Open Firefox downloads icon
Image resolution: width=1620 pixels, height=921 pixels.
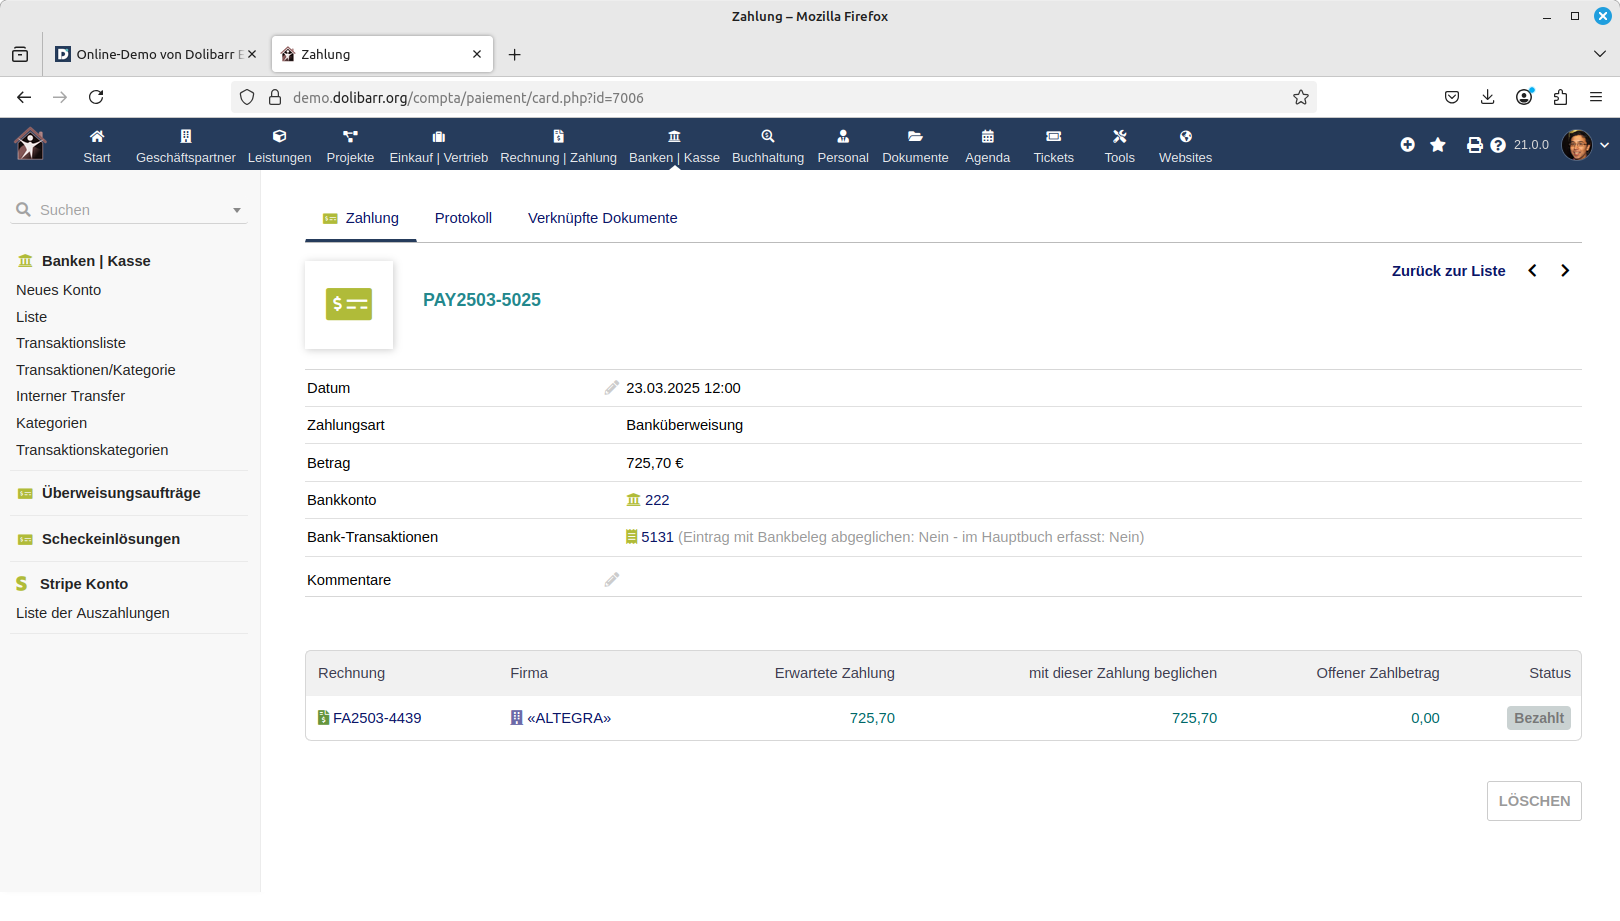tap(1487, 97)
